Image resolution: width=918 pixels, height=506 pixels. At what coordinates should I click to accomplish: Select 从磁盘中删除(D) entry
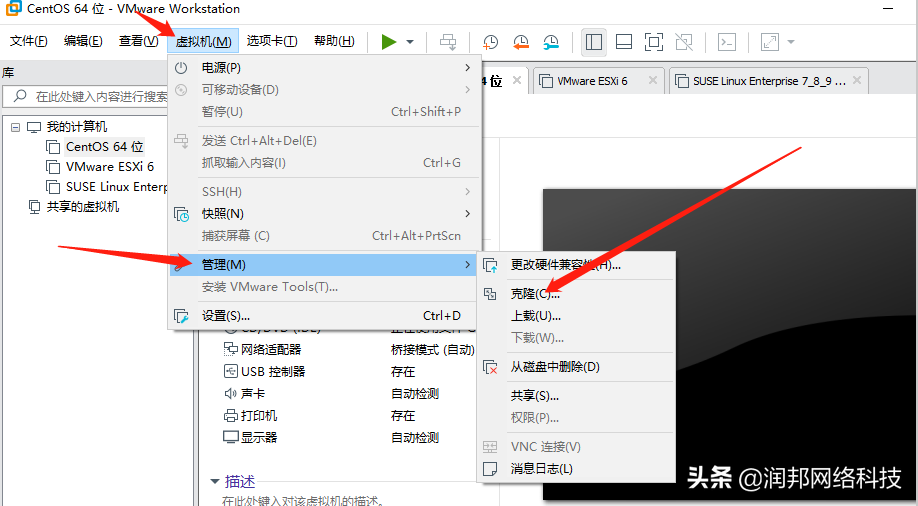(577, 367)
